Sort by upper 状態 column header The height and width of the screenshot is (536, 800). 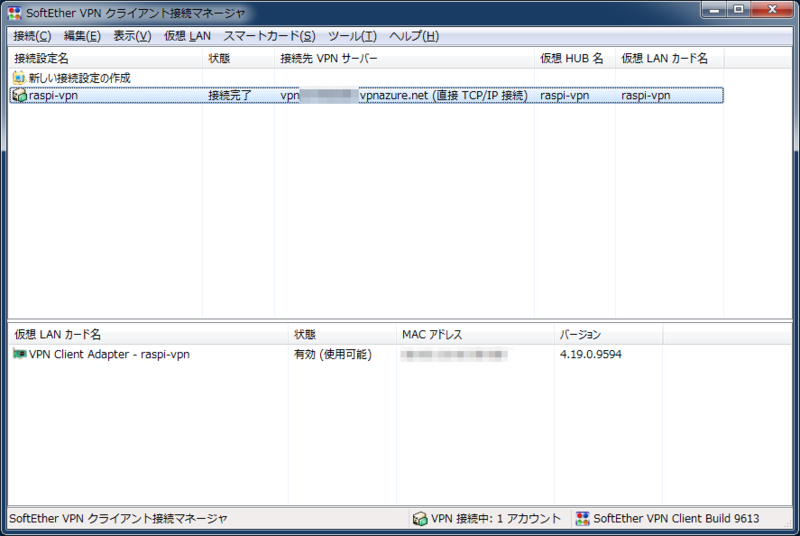[239, 58]
